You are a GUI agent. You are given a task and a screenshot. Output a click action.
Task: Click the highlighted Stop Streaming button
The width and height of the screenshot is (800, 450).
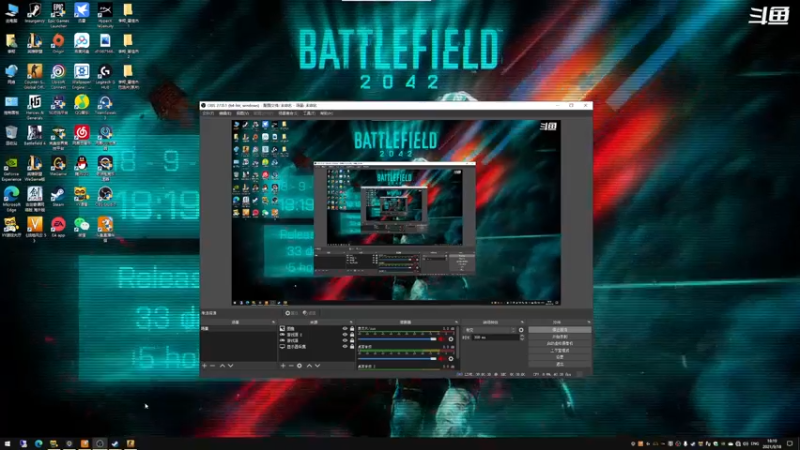point(560,330)
